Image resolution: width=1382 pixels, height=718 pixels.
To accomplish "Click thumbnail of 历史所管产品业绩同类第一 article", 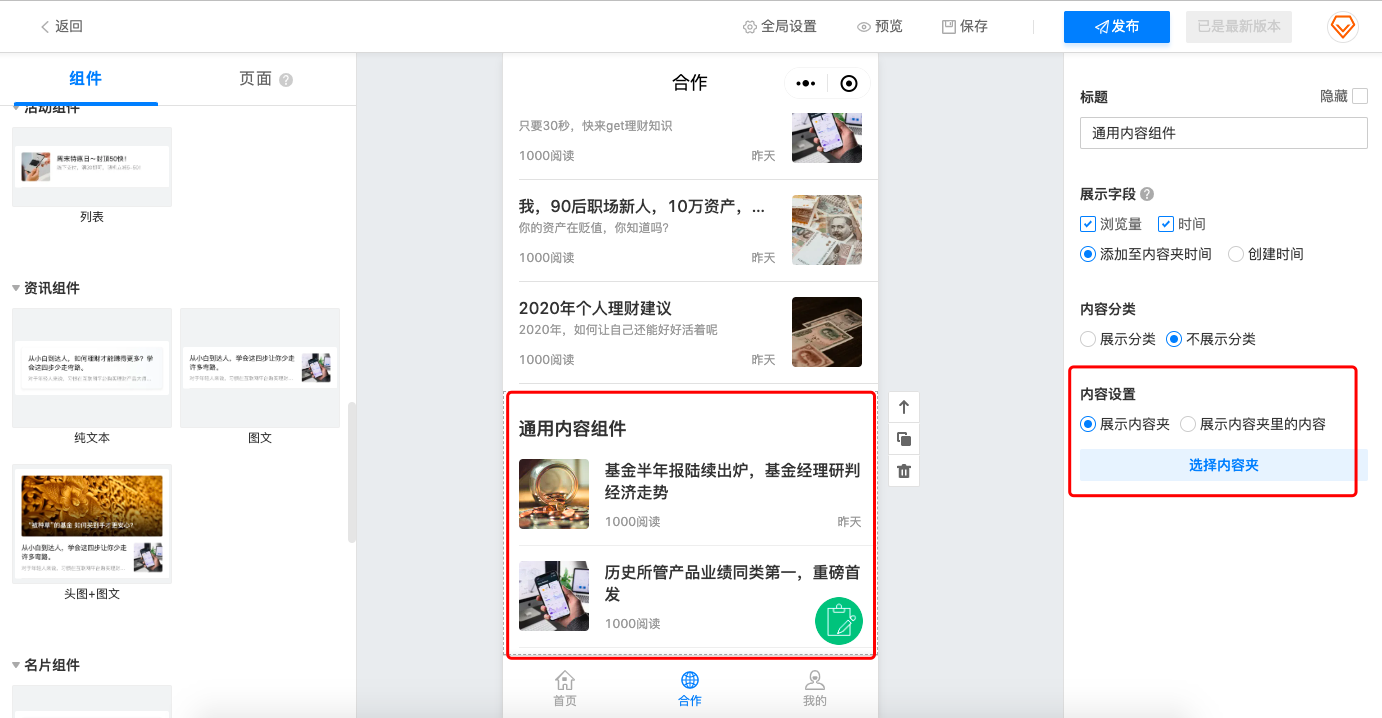I will [x=554, y=596].
